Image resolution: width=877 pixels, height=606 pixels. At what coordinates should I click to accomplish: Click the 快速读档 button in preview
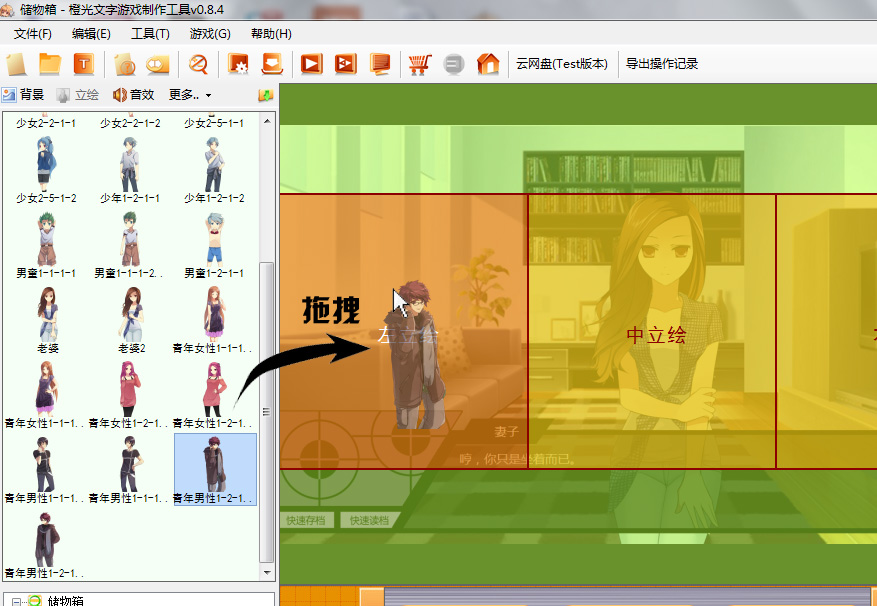[x=369, y=520]
